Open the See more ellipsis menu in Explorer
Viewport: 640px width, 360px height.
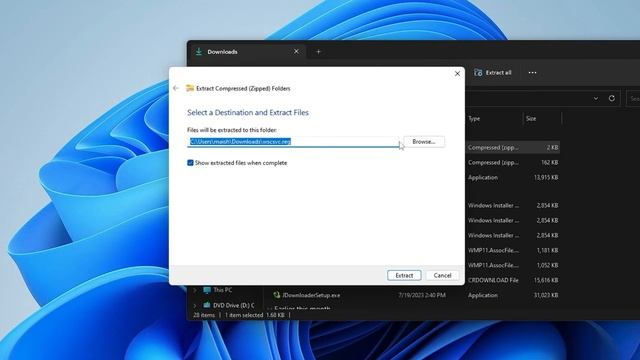pos(532,73)
